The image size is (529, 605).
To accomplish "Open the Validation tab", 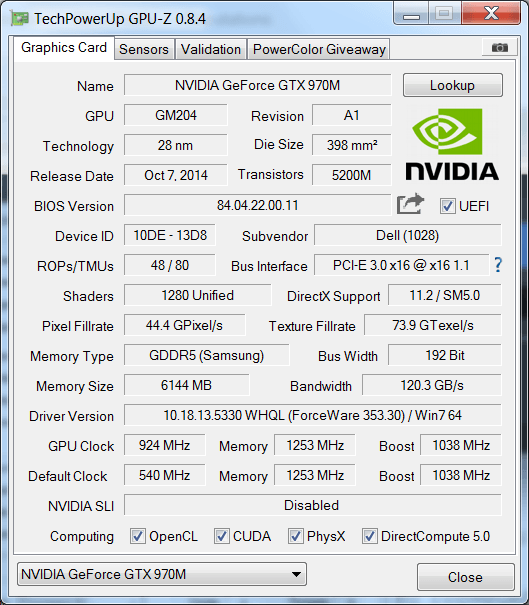I will 211,49.
